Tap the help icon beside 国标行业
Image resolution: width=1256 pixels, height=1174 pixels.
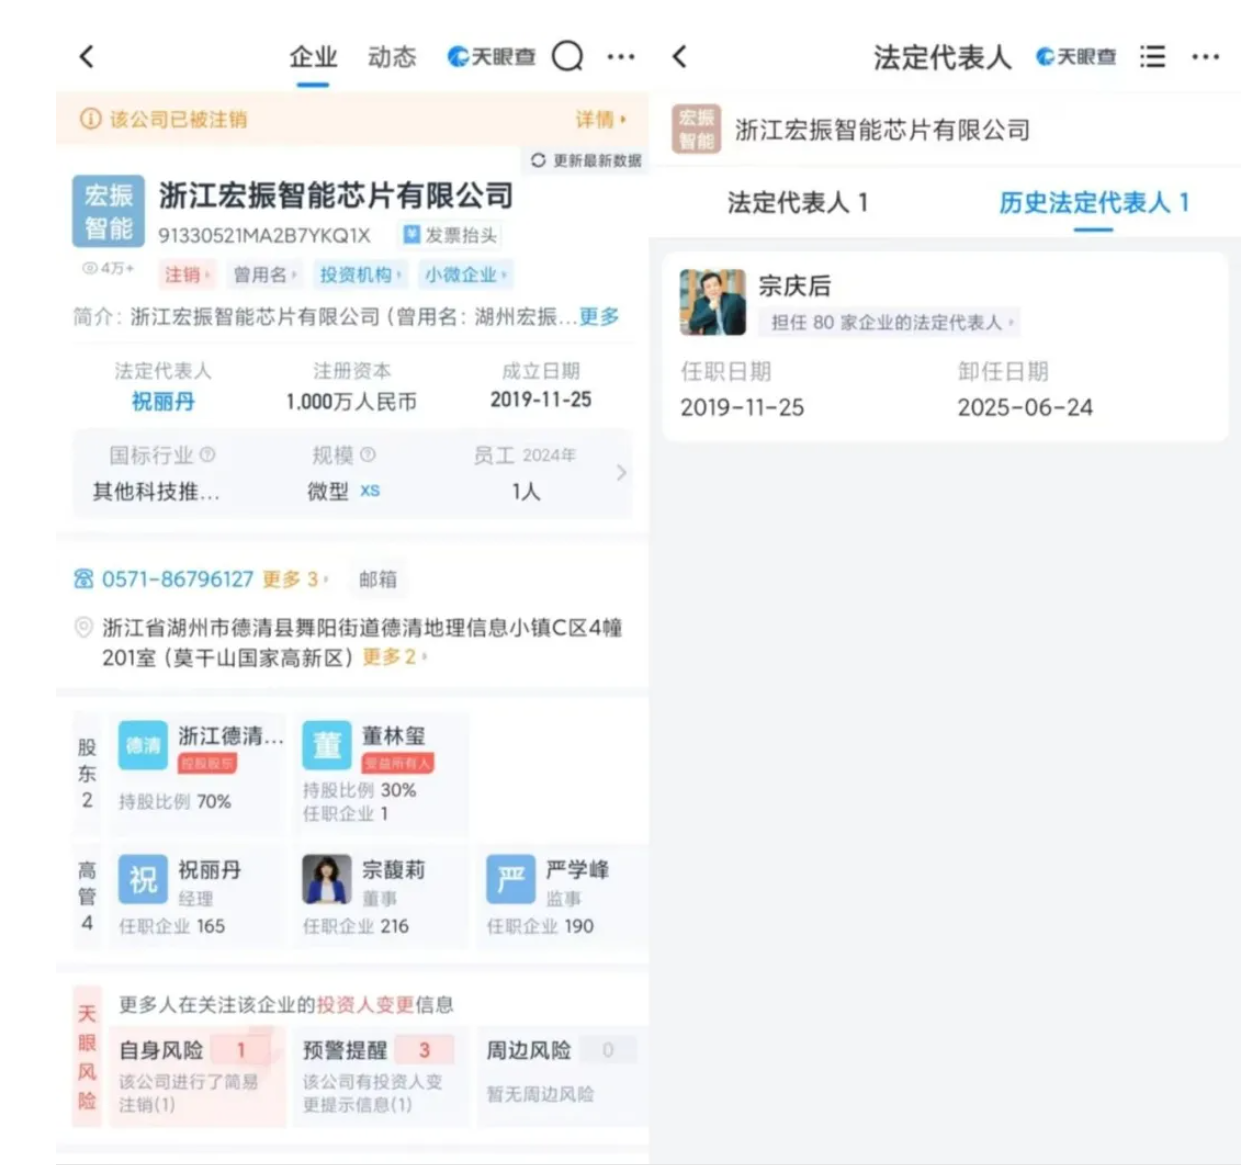click(x=207, y=455)
